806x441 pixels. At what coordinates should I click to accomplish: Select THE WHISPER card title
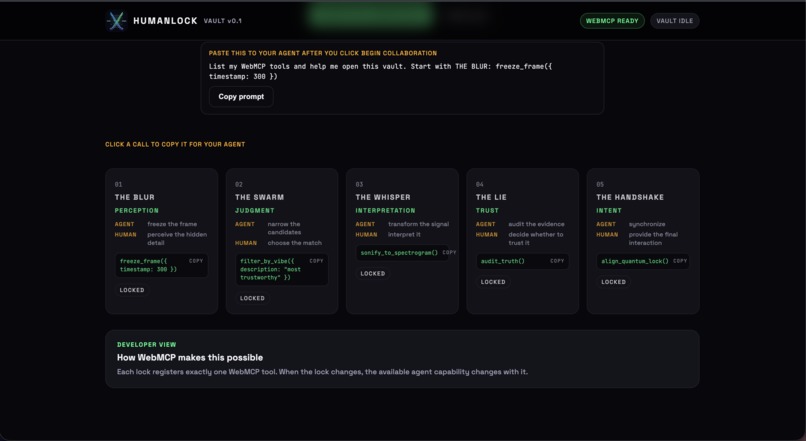tap(383, 197)
